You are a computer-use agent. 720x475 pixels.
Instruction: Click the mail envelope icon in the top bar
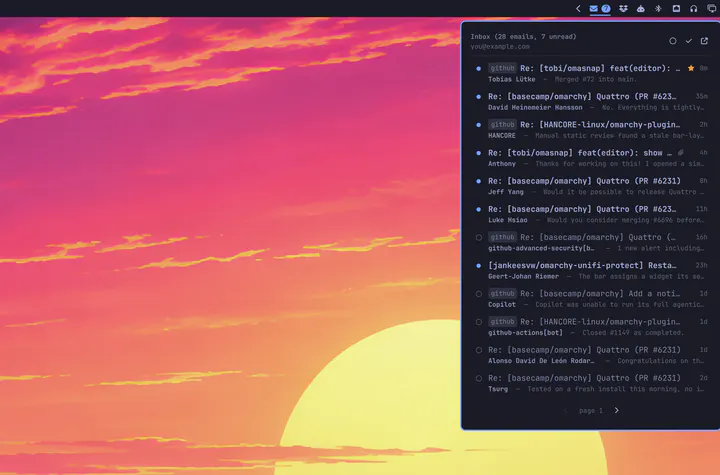point(594,8)
